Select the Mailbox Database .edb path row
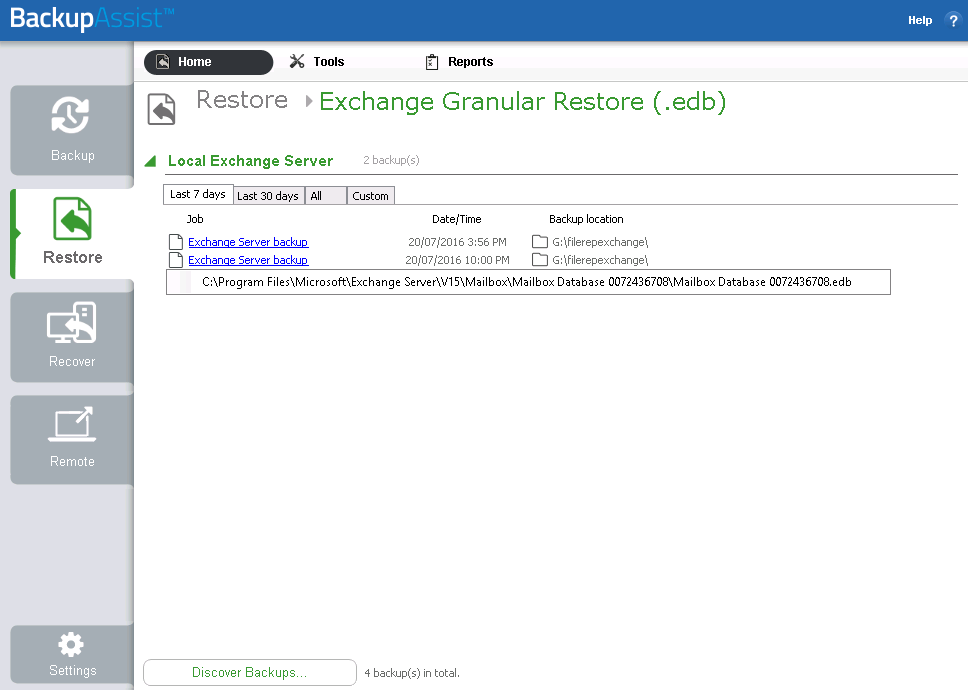 pos(528,282)
